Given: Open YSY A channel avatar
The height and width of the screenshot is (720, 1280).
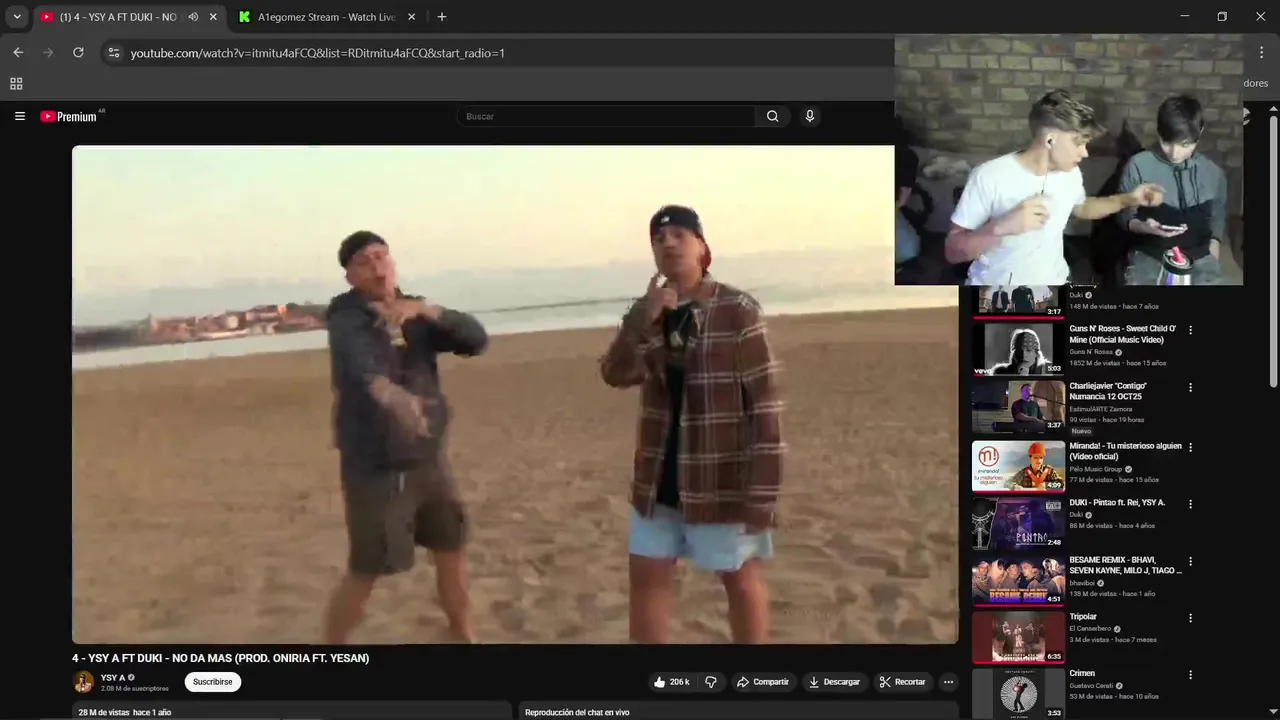Looking at the screenshot, I should (83, 682).
